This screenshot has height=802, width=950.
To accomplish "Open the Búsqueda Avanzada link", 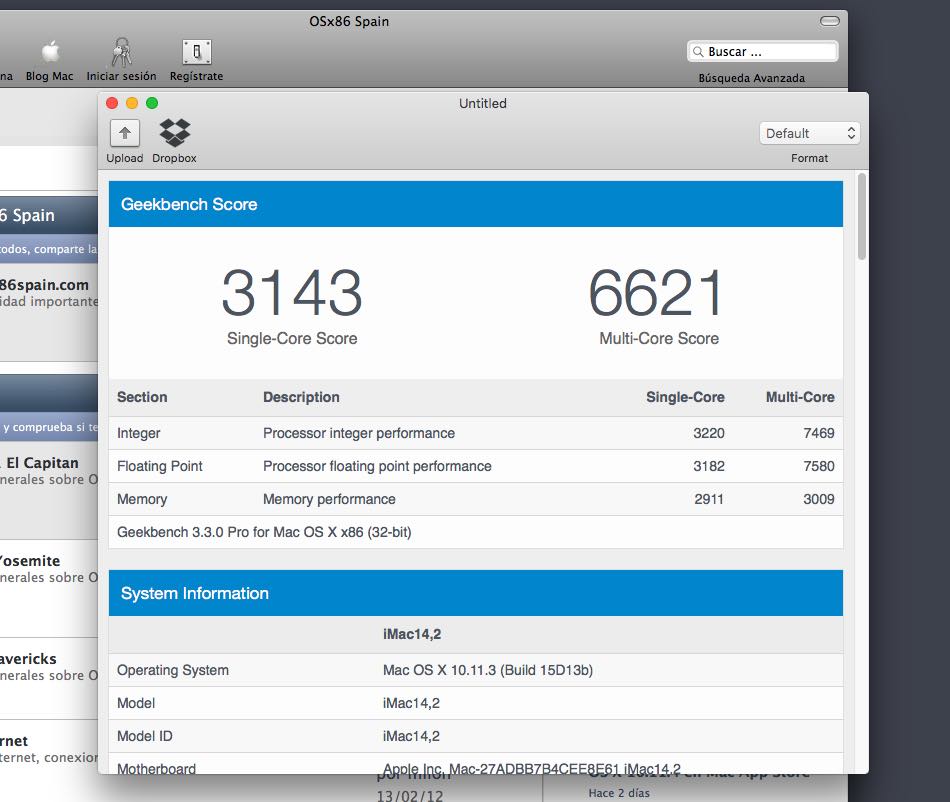I will point(751,78).
